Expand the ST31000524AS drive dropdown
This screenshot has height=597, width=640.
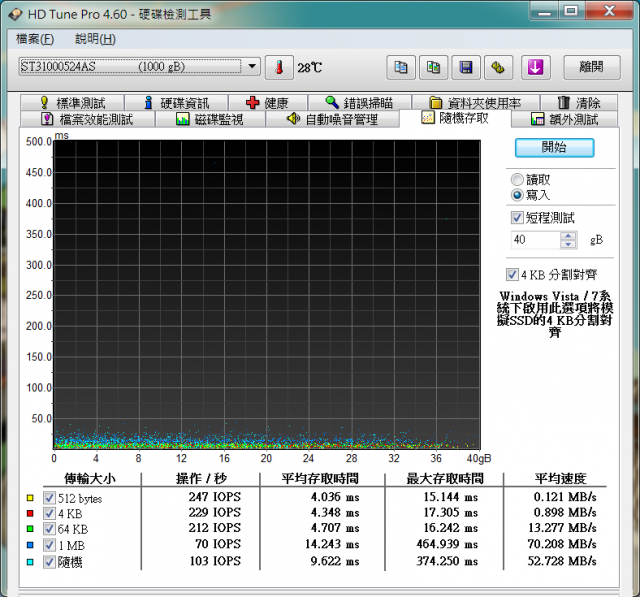(x=252, y=66)
